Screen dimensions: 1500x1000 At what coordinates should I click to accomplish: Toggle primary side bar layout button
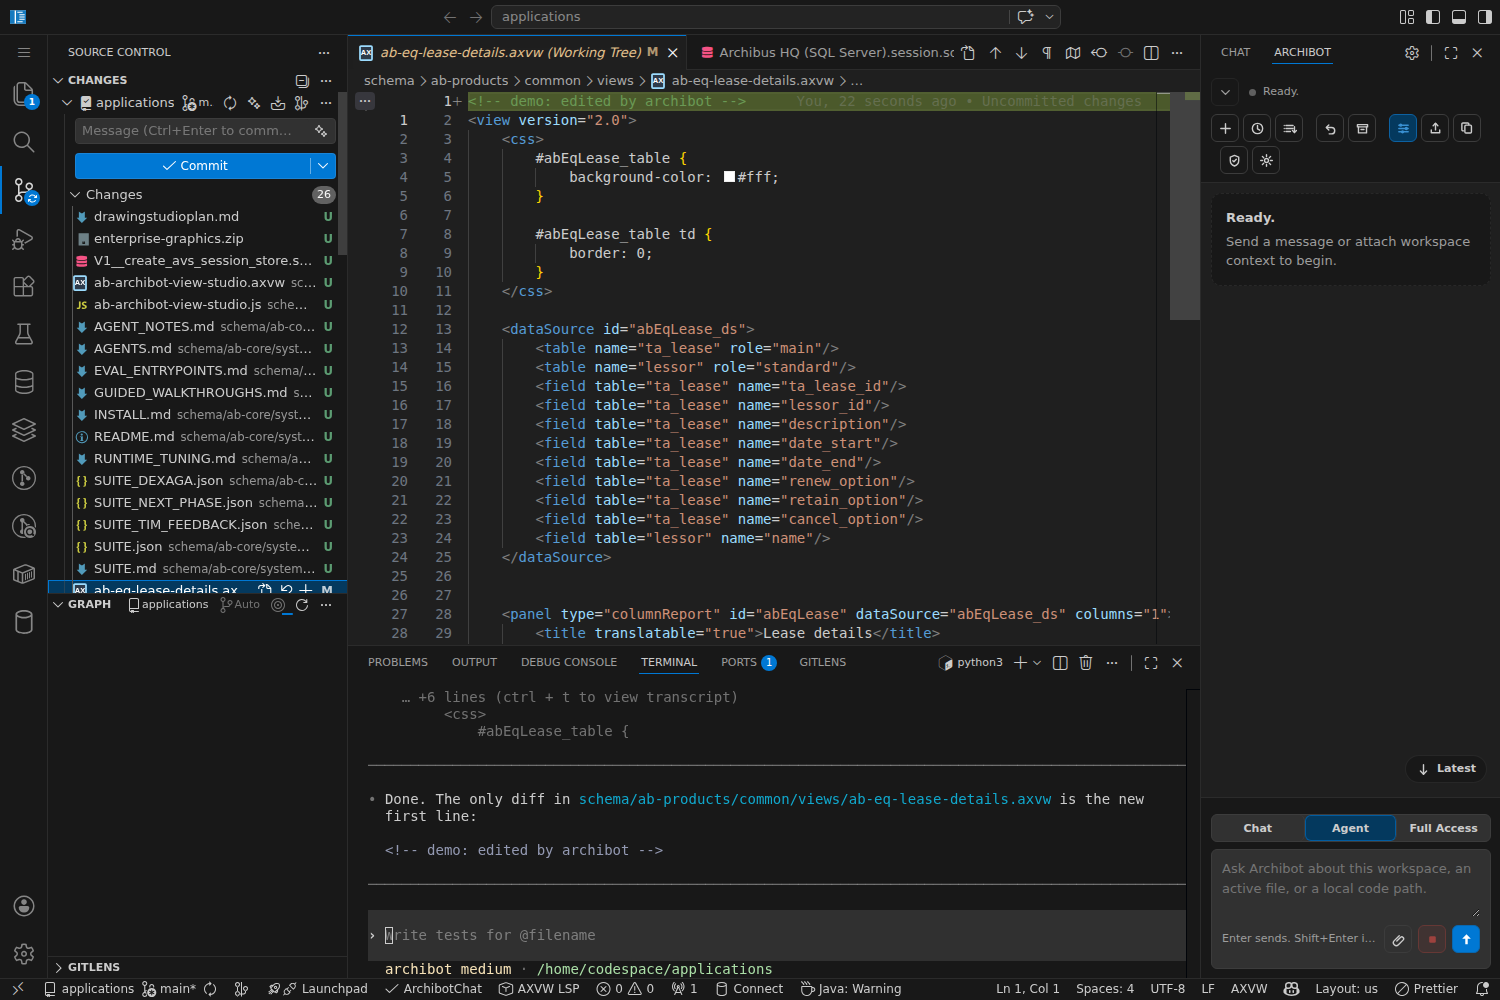click(1433, 17)
